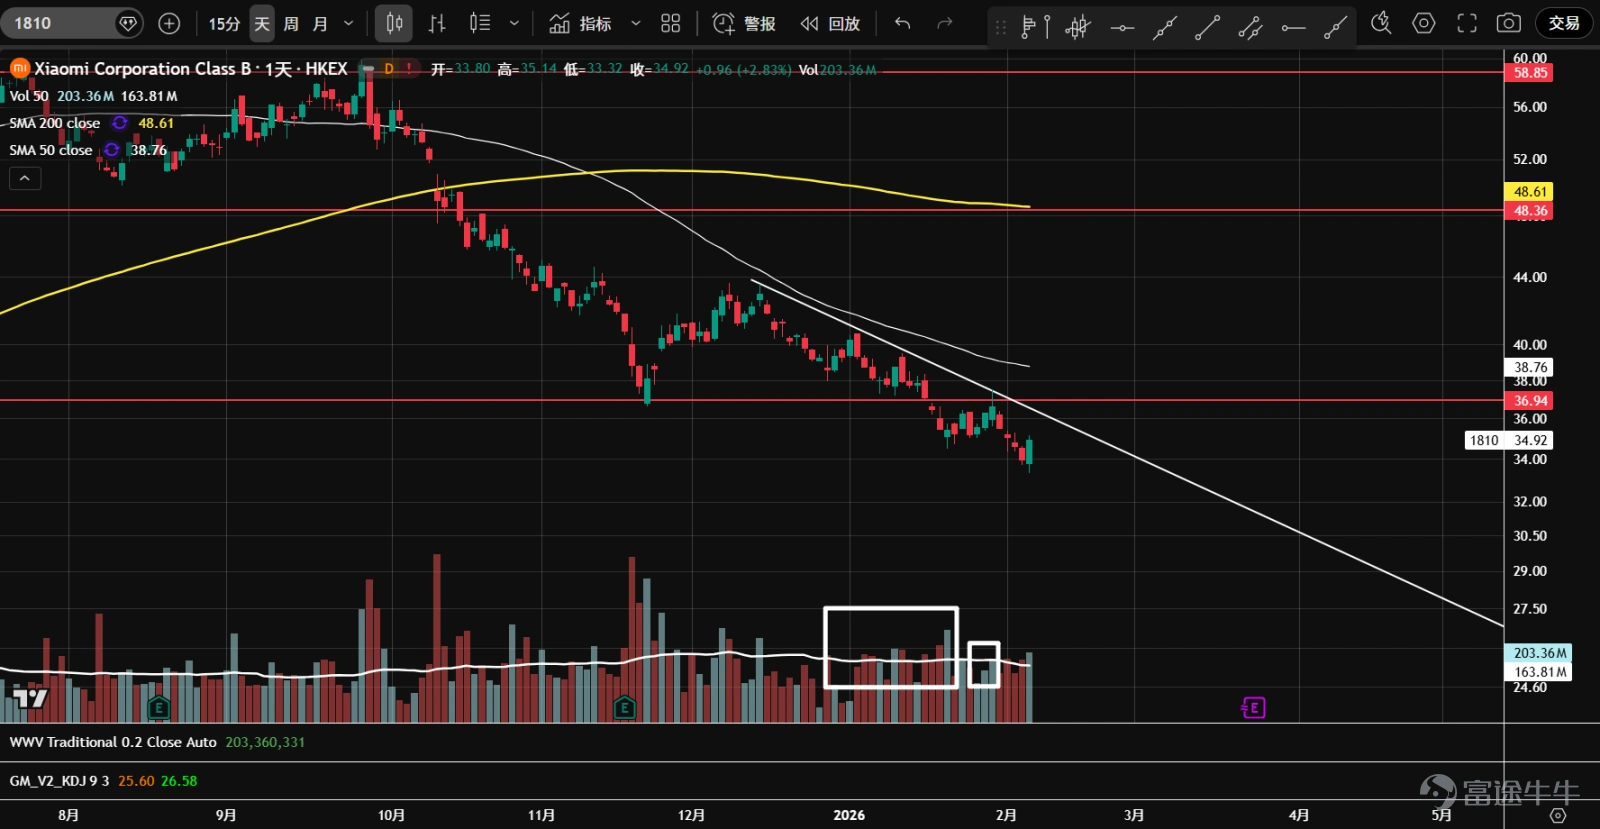Select the 月 (monthly) timeframe
The width and height of the screenshot is (1600, 829).
pos(320,23)
